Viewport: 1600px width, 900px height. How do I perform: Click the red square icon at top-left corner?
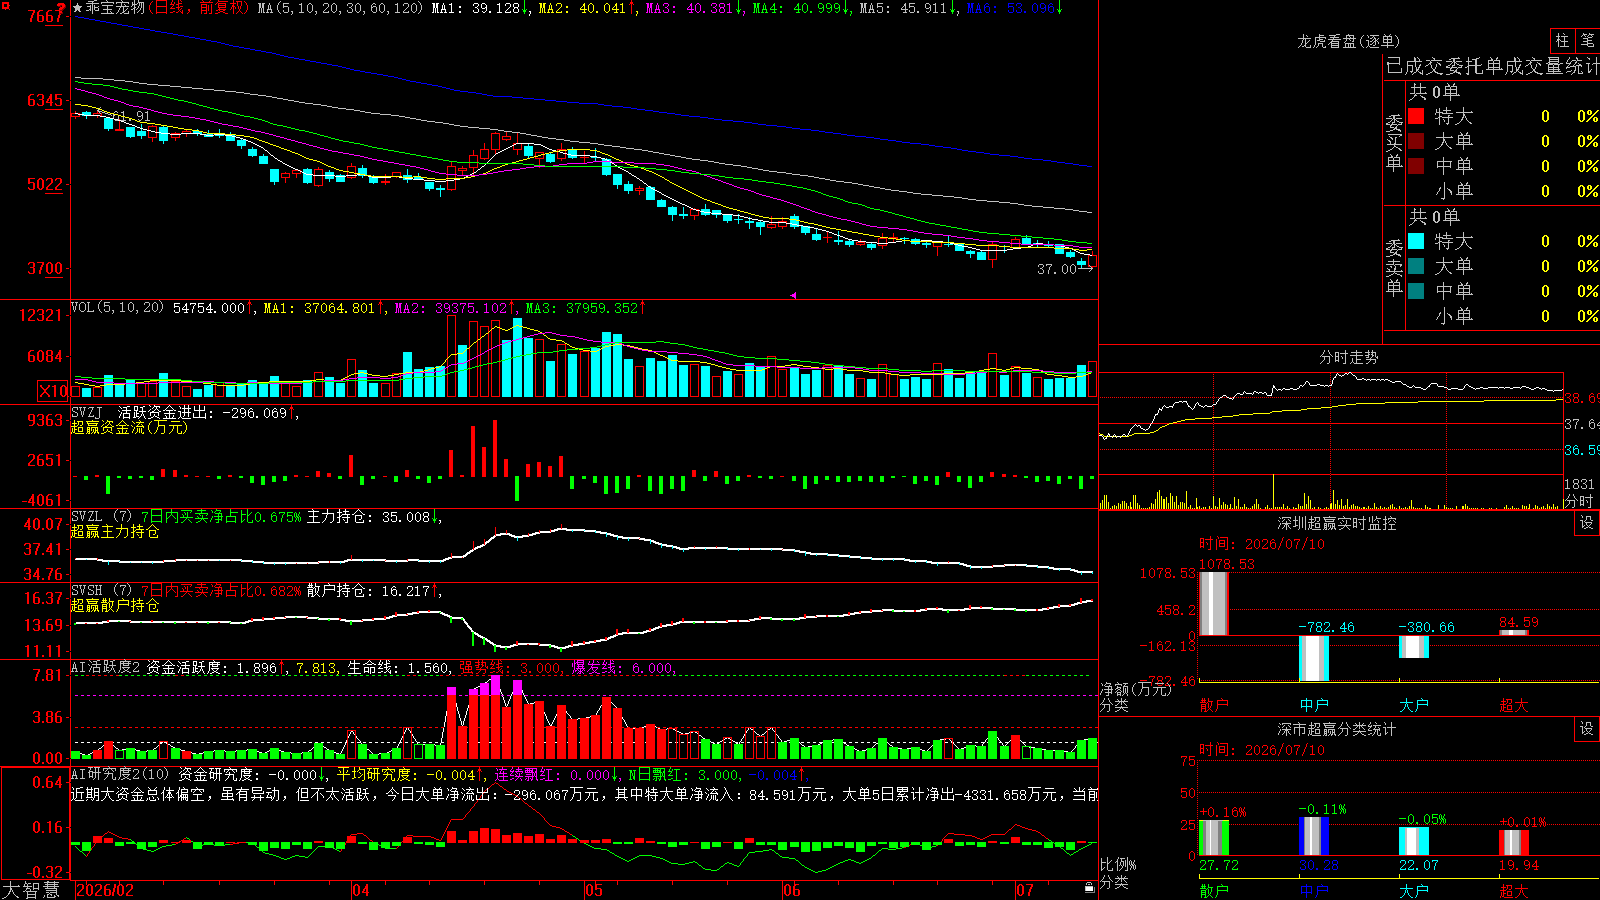pos(4,4)
